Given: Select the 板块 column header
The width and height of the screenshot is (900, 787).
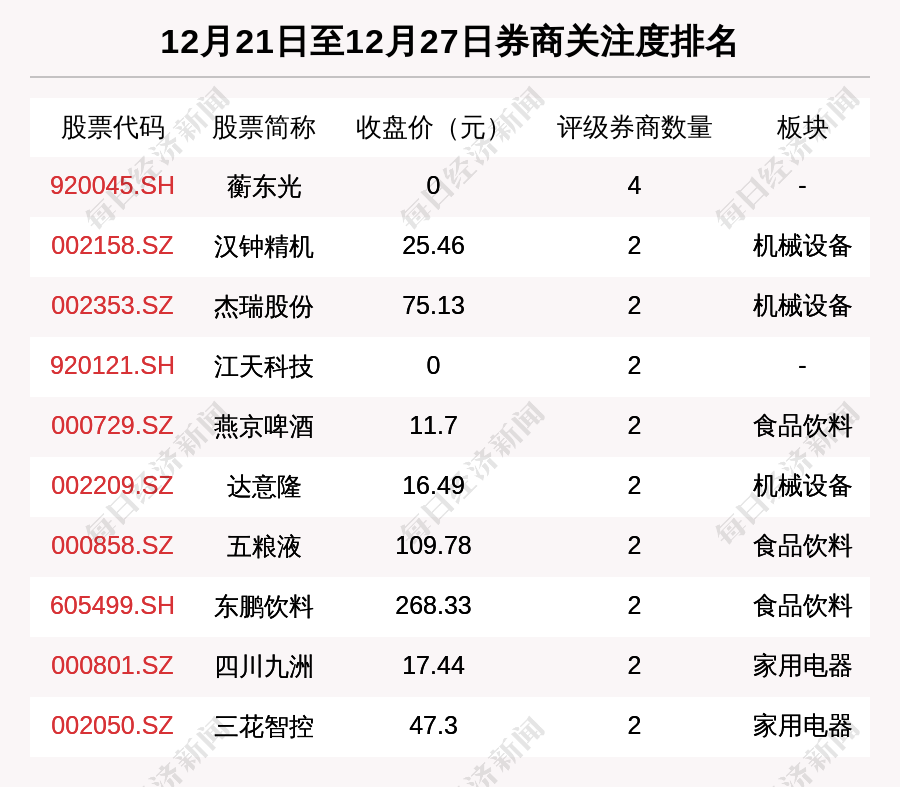Looking at the screenshot, I should tap(802, 127).
